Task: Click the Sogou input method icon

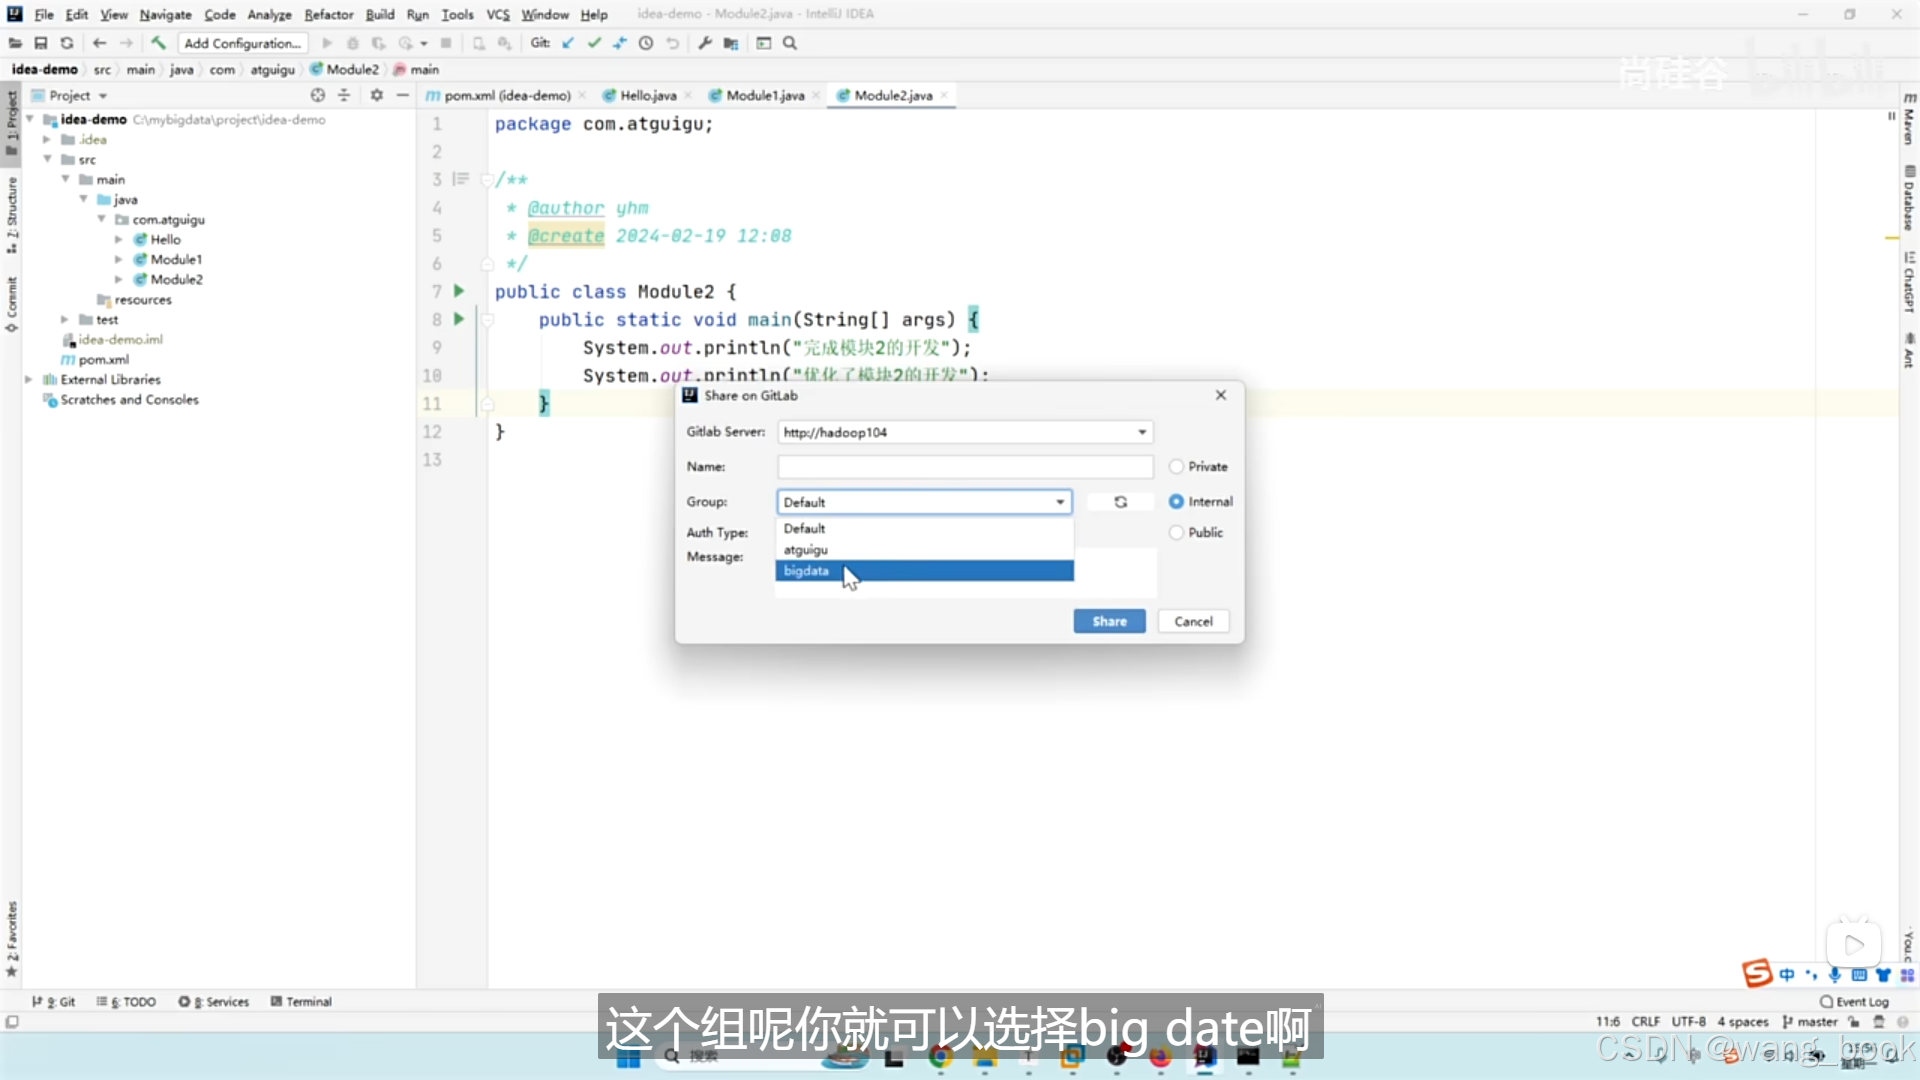Action: point(1757,973)
